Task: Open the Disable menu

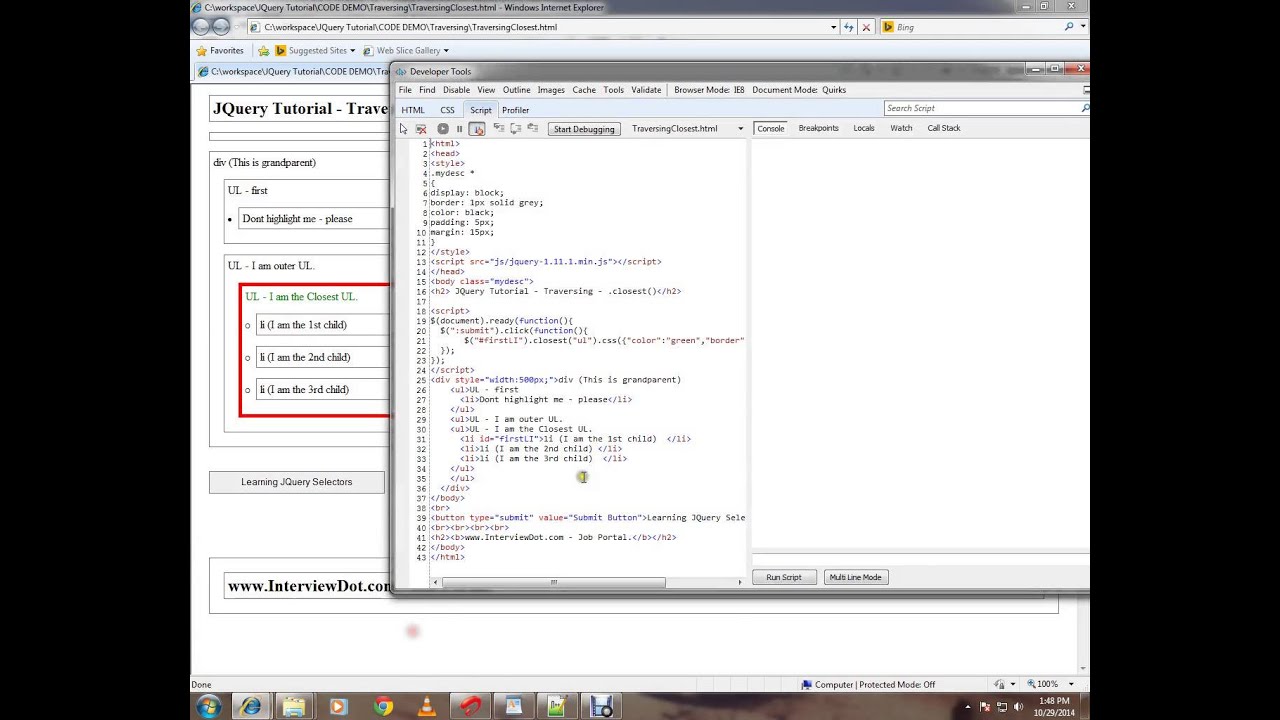Action: 456,90
